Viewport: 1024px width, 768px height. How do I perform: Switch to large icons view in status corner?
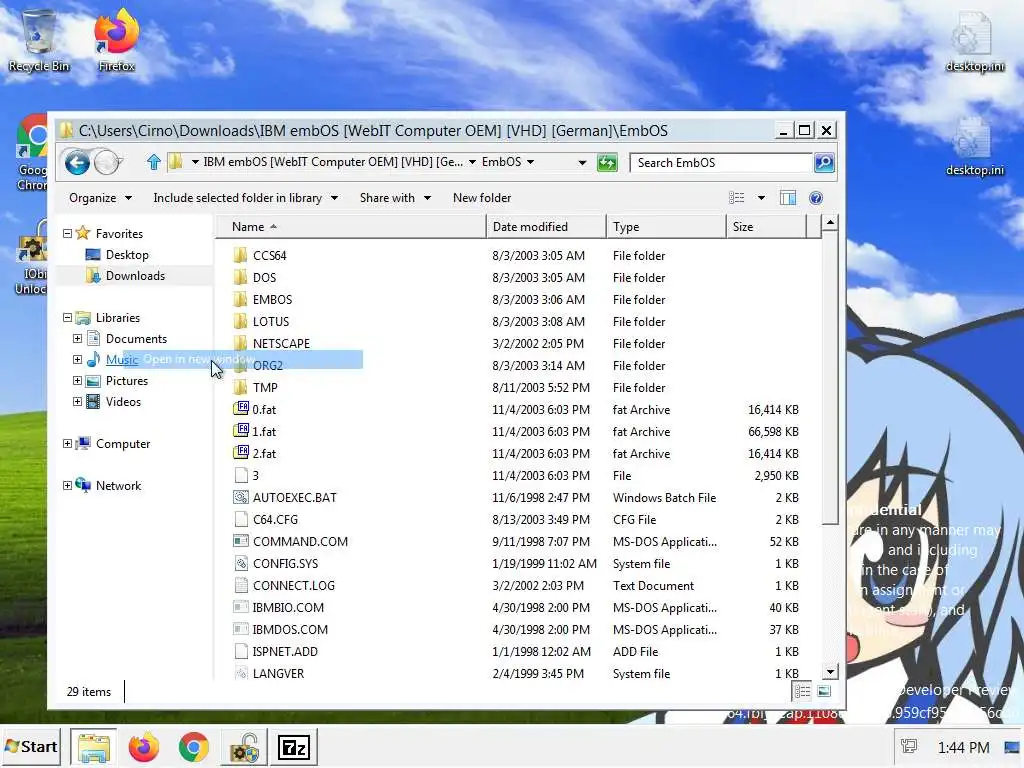click(x=824, y=691)
